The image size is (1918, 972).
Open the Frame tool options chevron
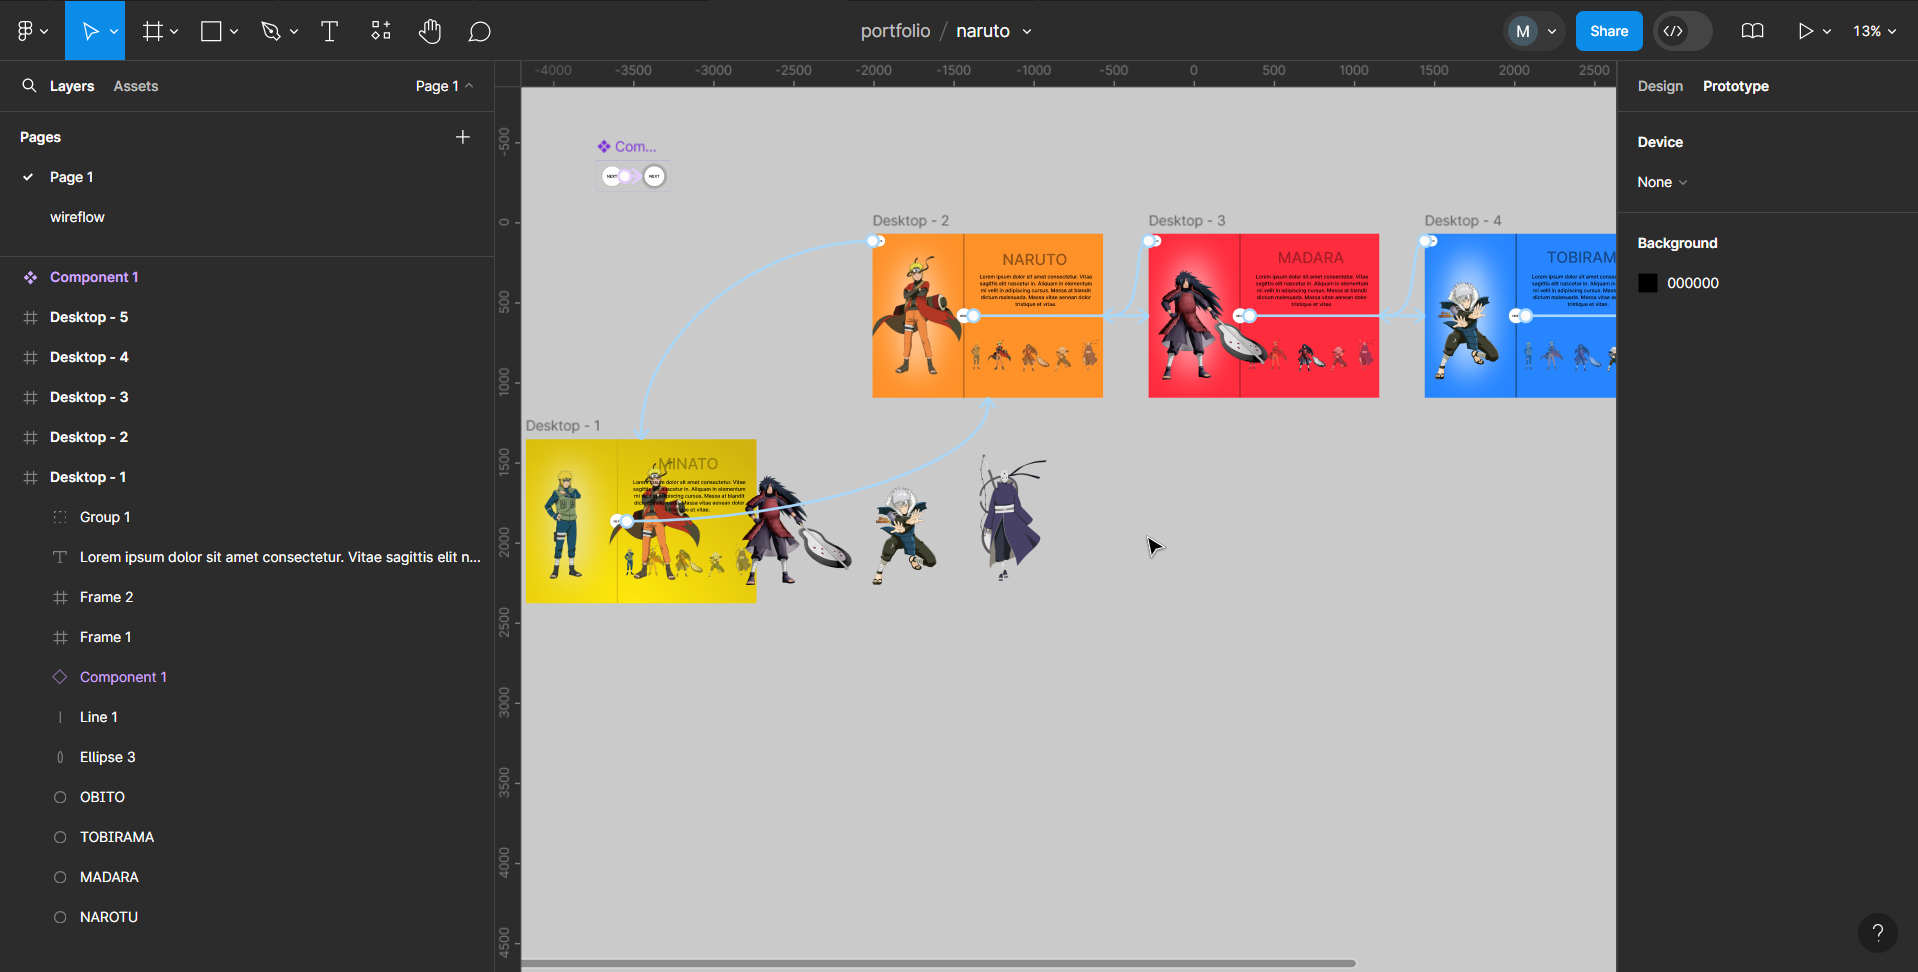pyautogui.click(x=174, y=32)
